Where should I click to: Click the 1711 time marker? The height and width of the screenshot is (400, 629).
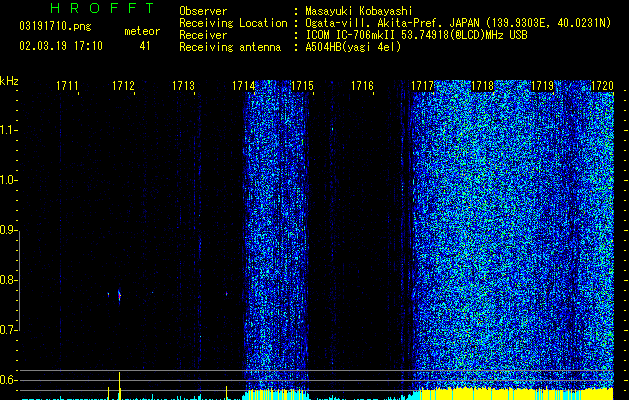[67, 86]
